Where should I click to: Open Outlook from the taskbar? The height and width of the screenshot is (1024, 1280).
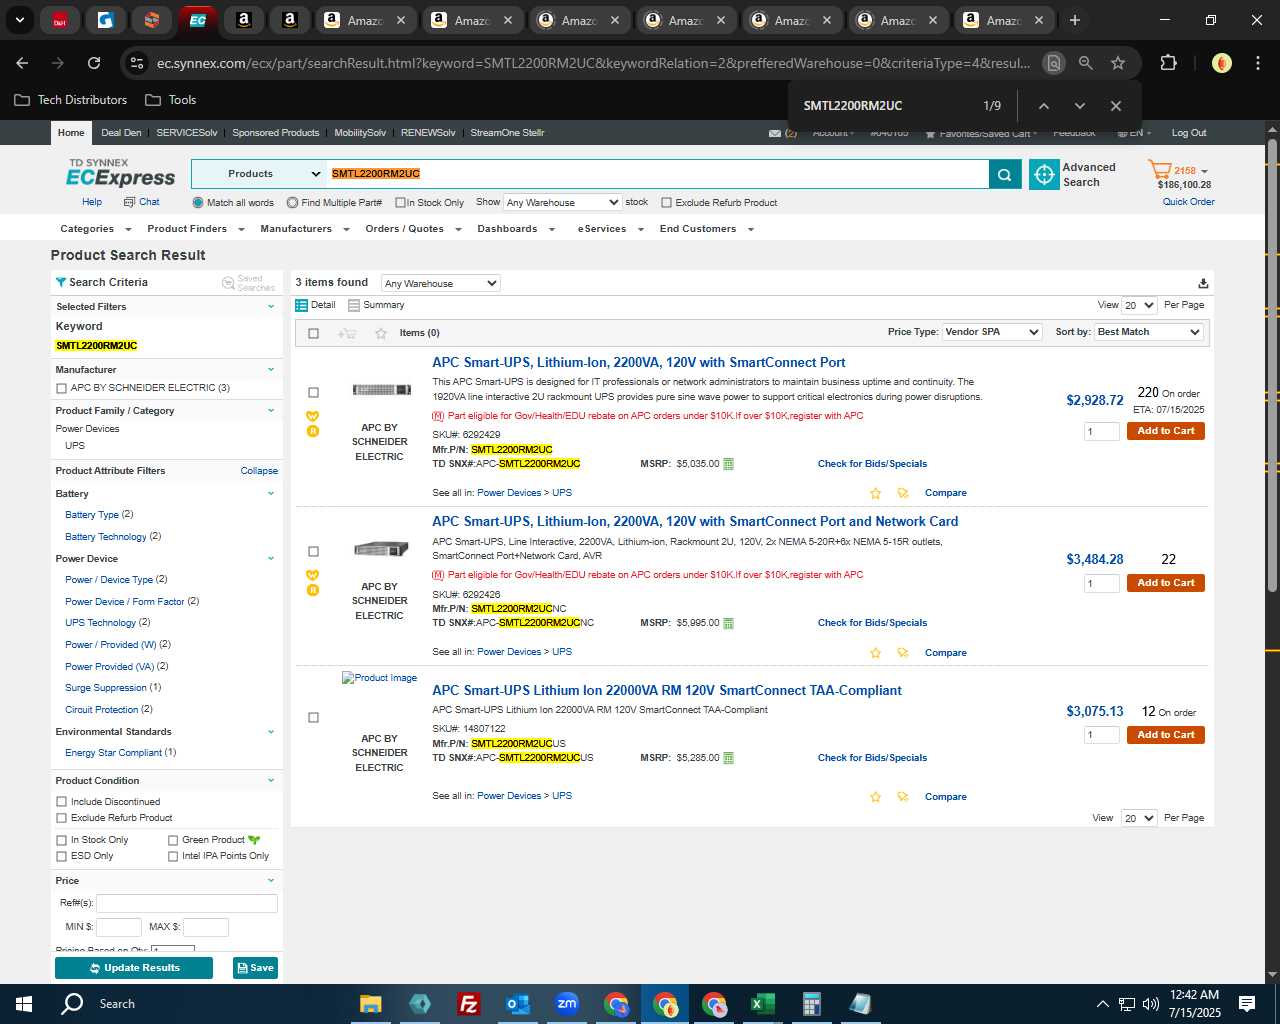(518, 1004)
